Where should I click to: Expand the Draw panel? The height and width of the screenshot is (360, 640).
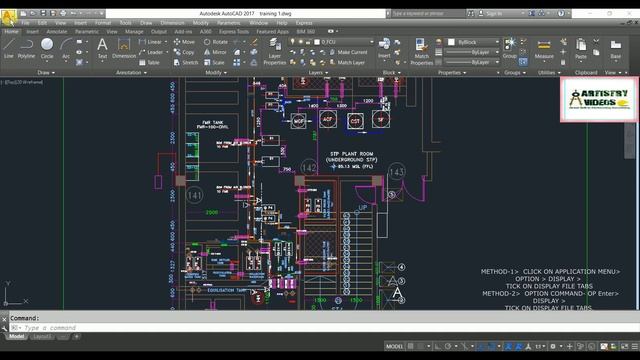point(46,72)
